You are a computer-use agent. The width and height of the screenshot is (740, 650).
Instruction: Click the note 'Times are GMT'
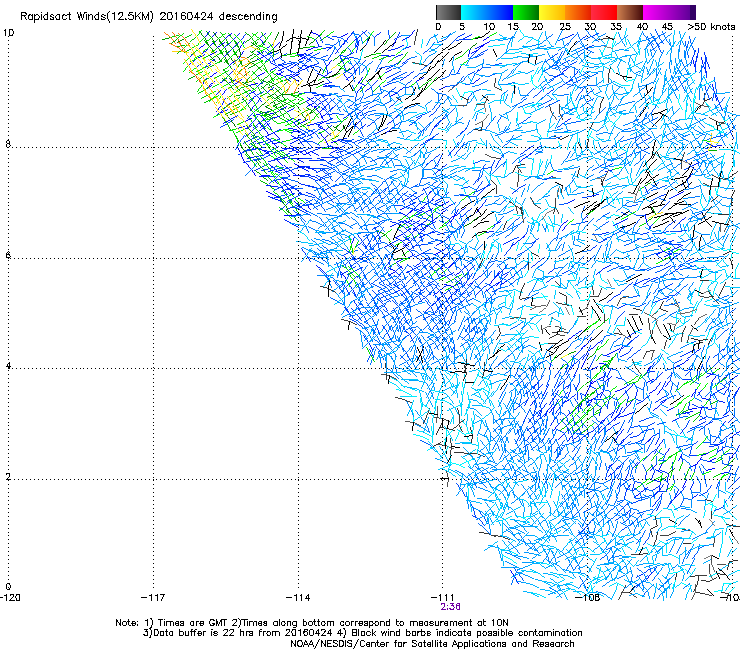coord(193,623)
